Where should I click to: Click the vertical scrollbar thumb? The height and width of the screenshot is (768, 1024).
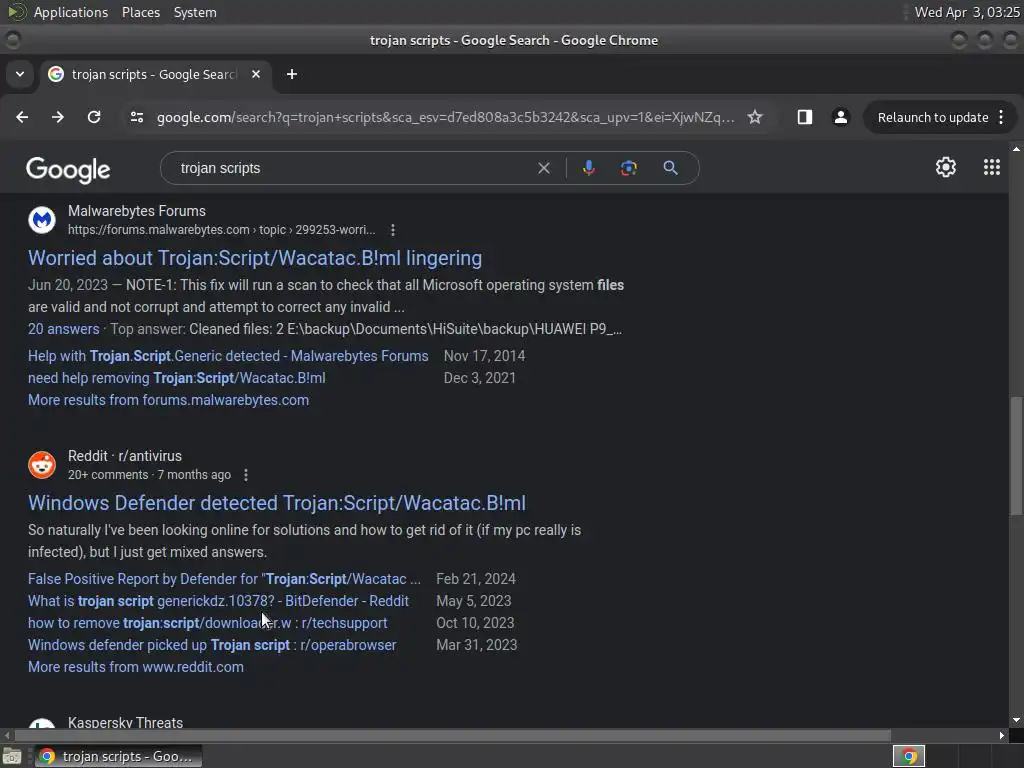(1016, 455)
